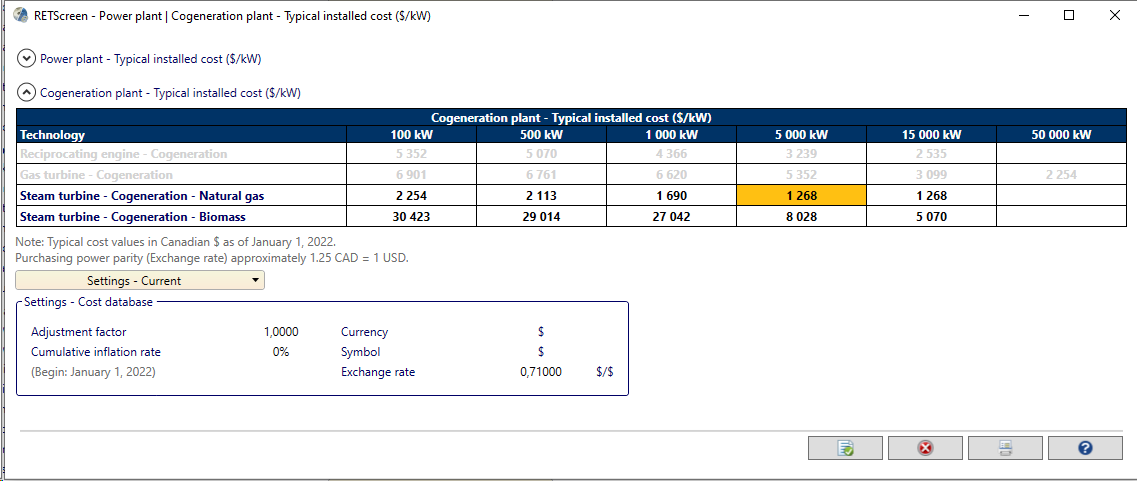Select natural gas 100 kW cell 2 254
The height and width of the screenshot is (481, 1137).
tap(411, 195)
